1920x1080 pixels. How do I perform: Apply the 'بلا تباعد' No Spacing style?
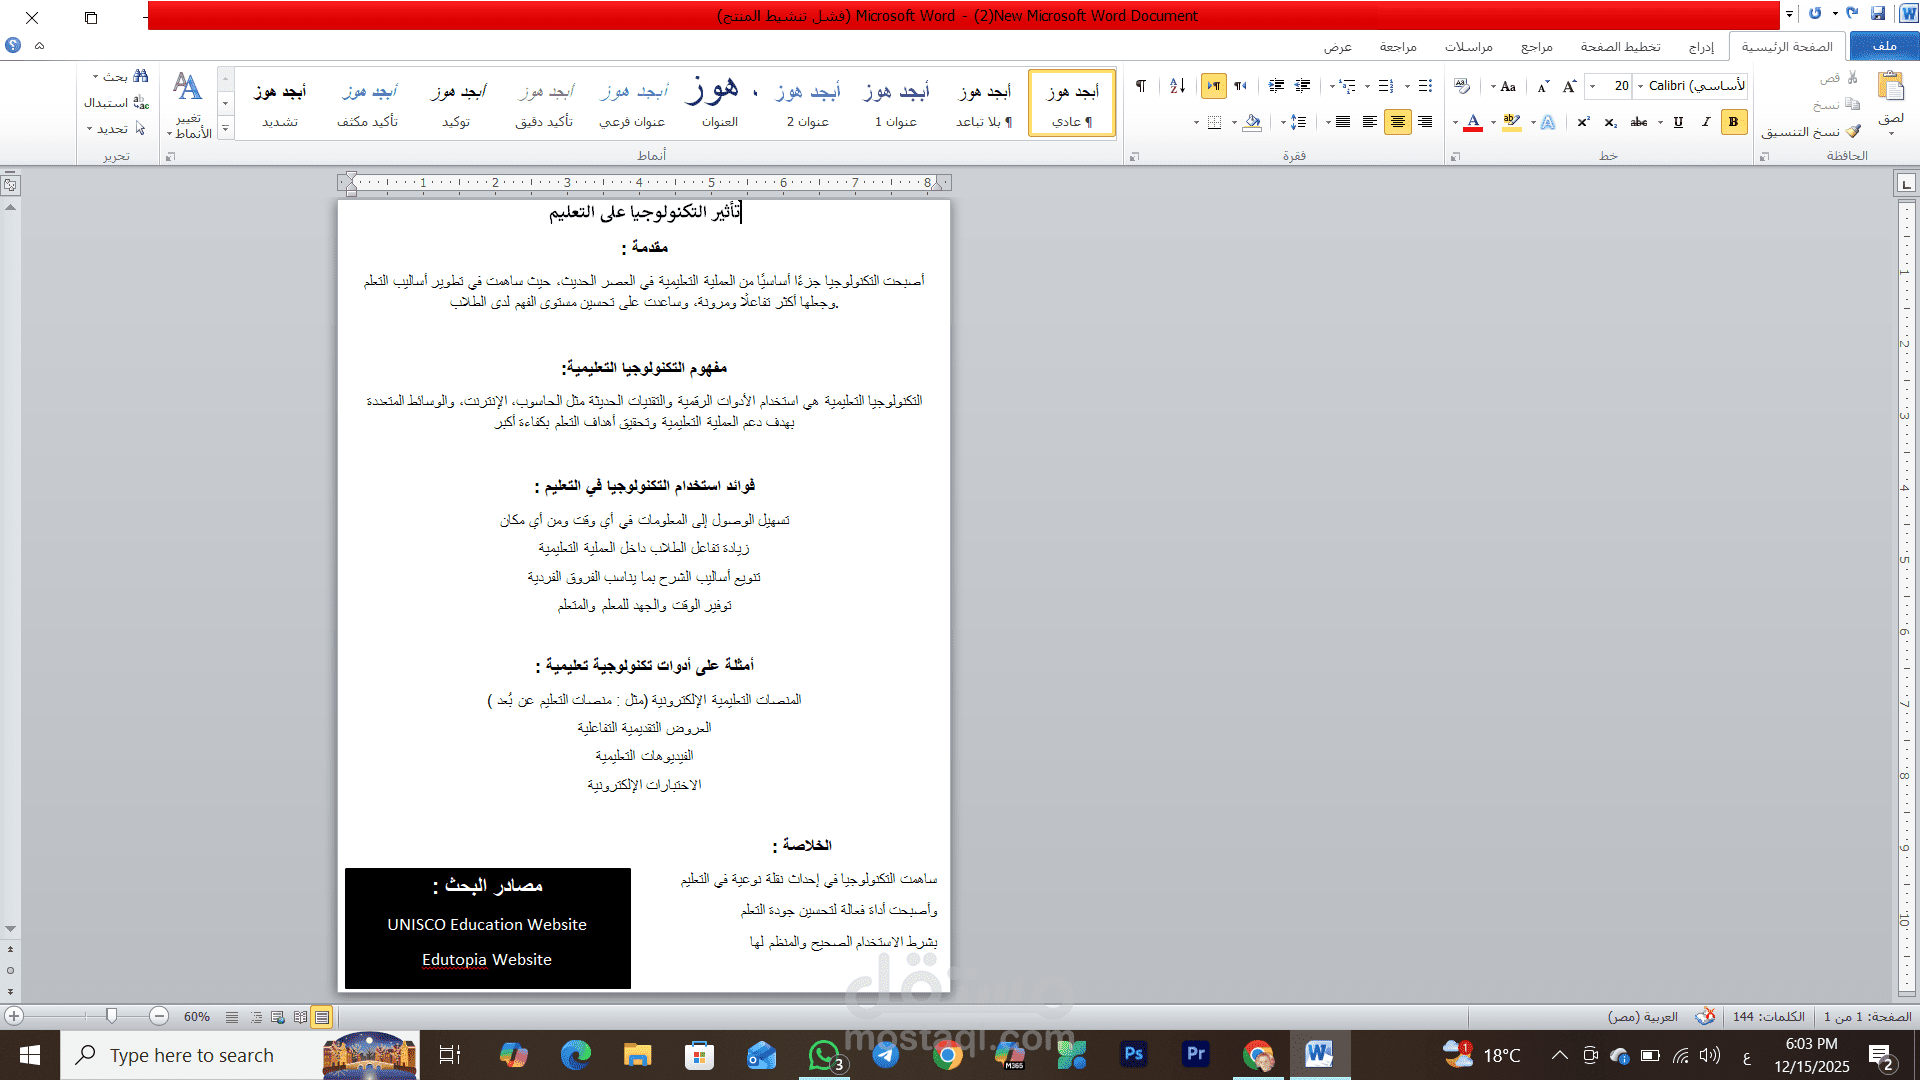(984, 103)
